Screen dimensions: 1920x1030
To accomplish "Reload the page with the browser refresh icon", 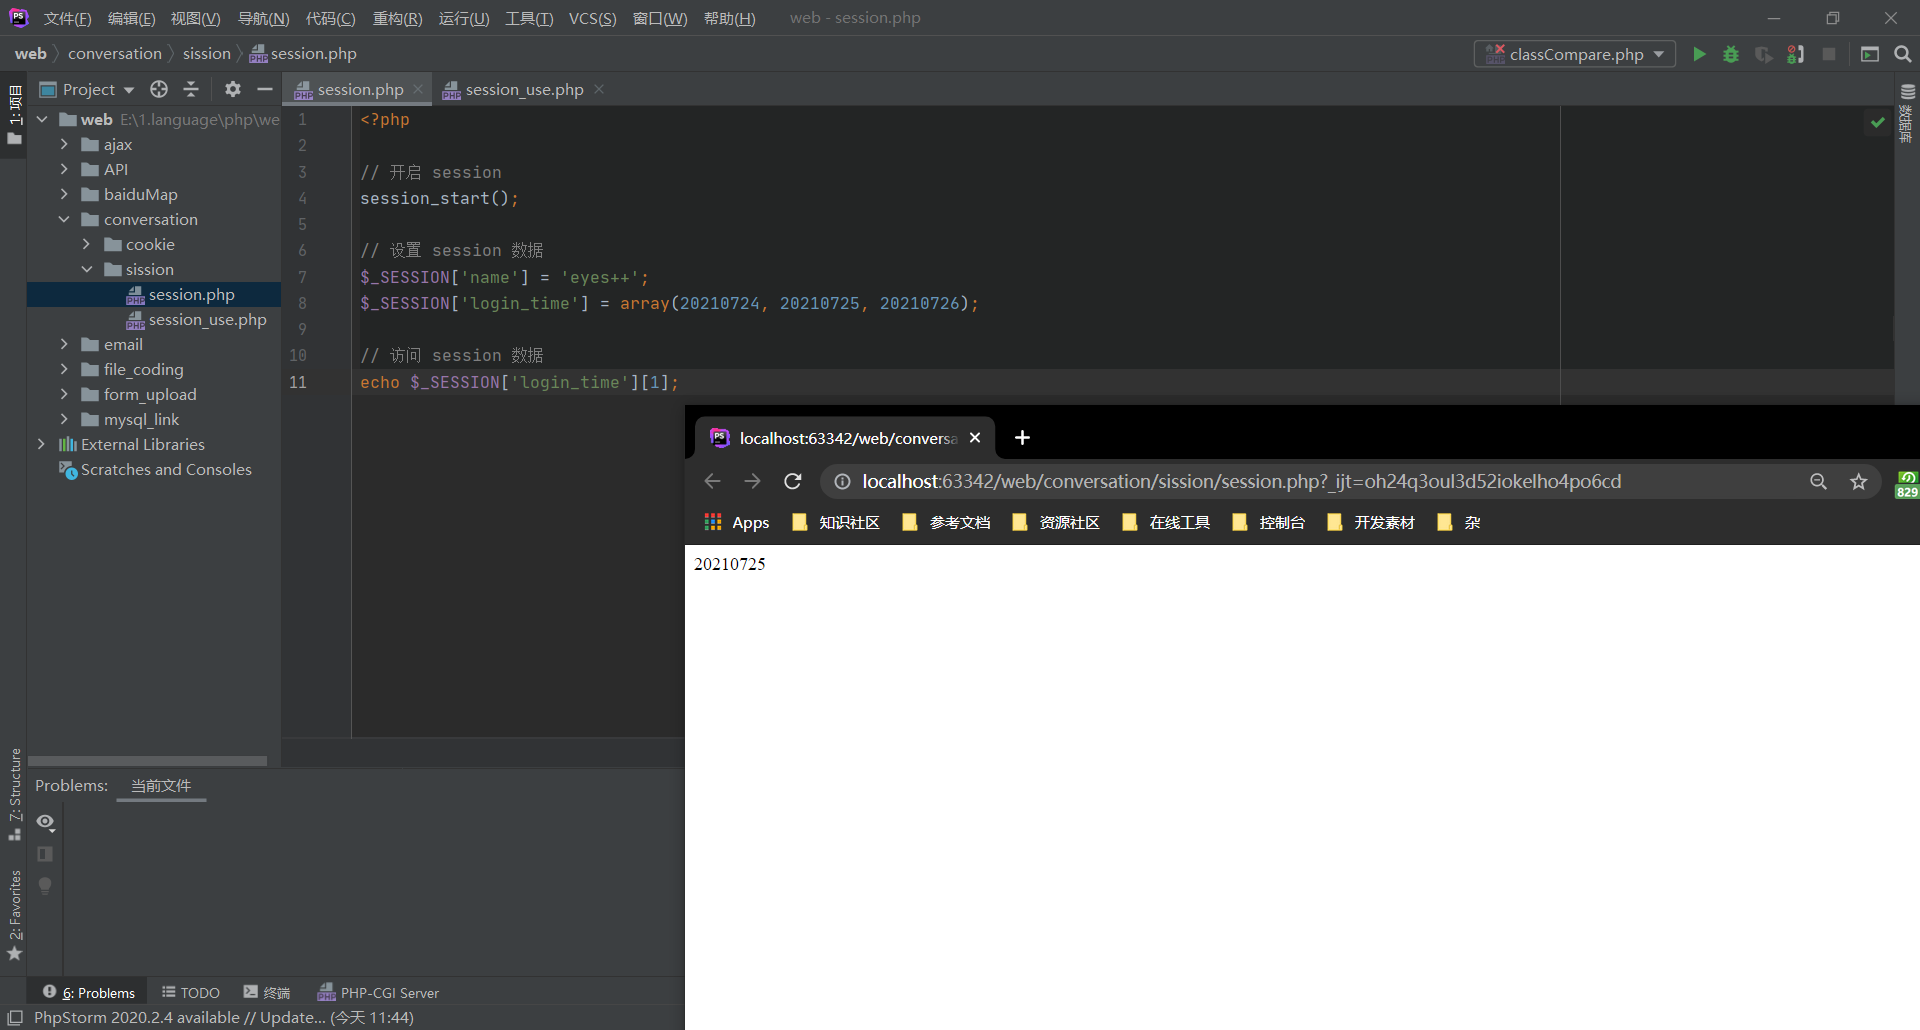I will (x=793, y=481).
